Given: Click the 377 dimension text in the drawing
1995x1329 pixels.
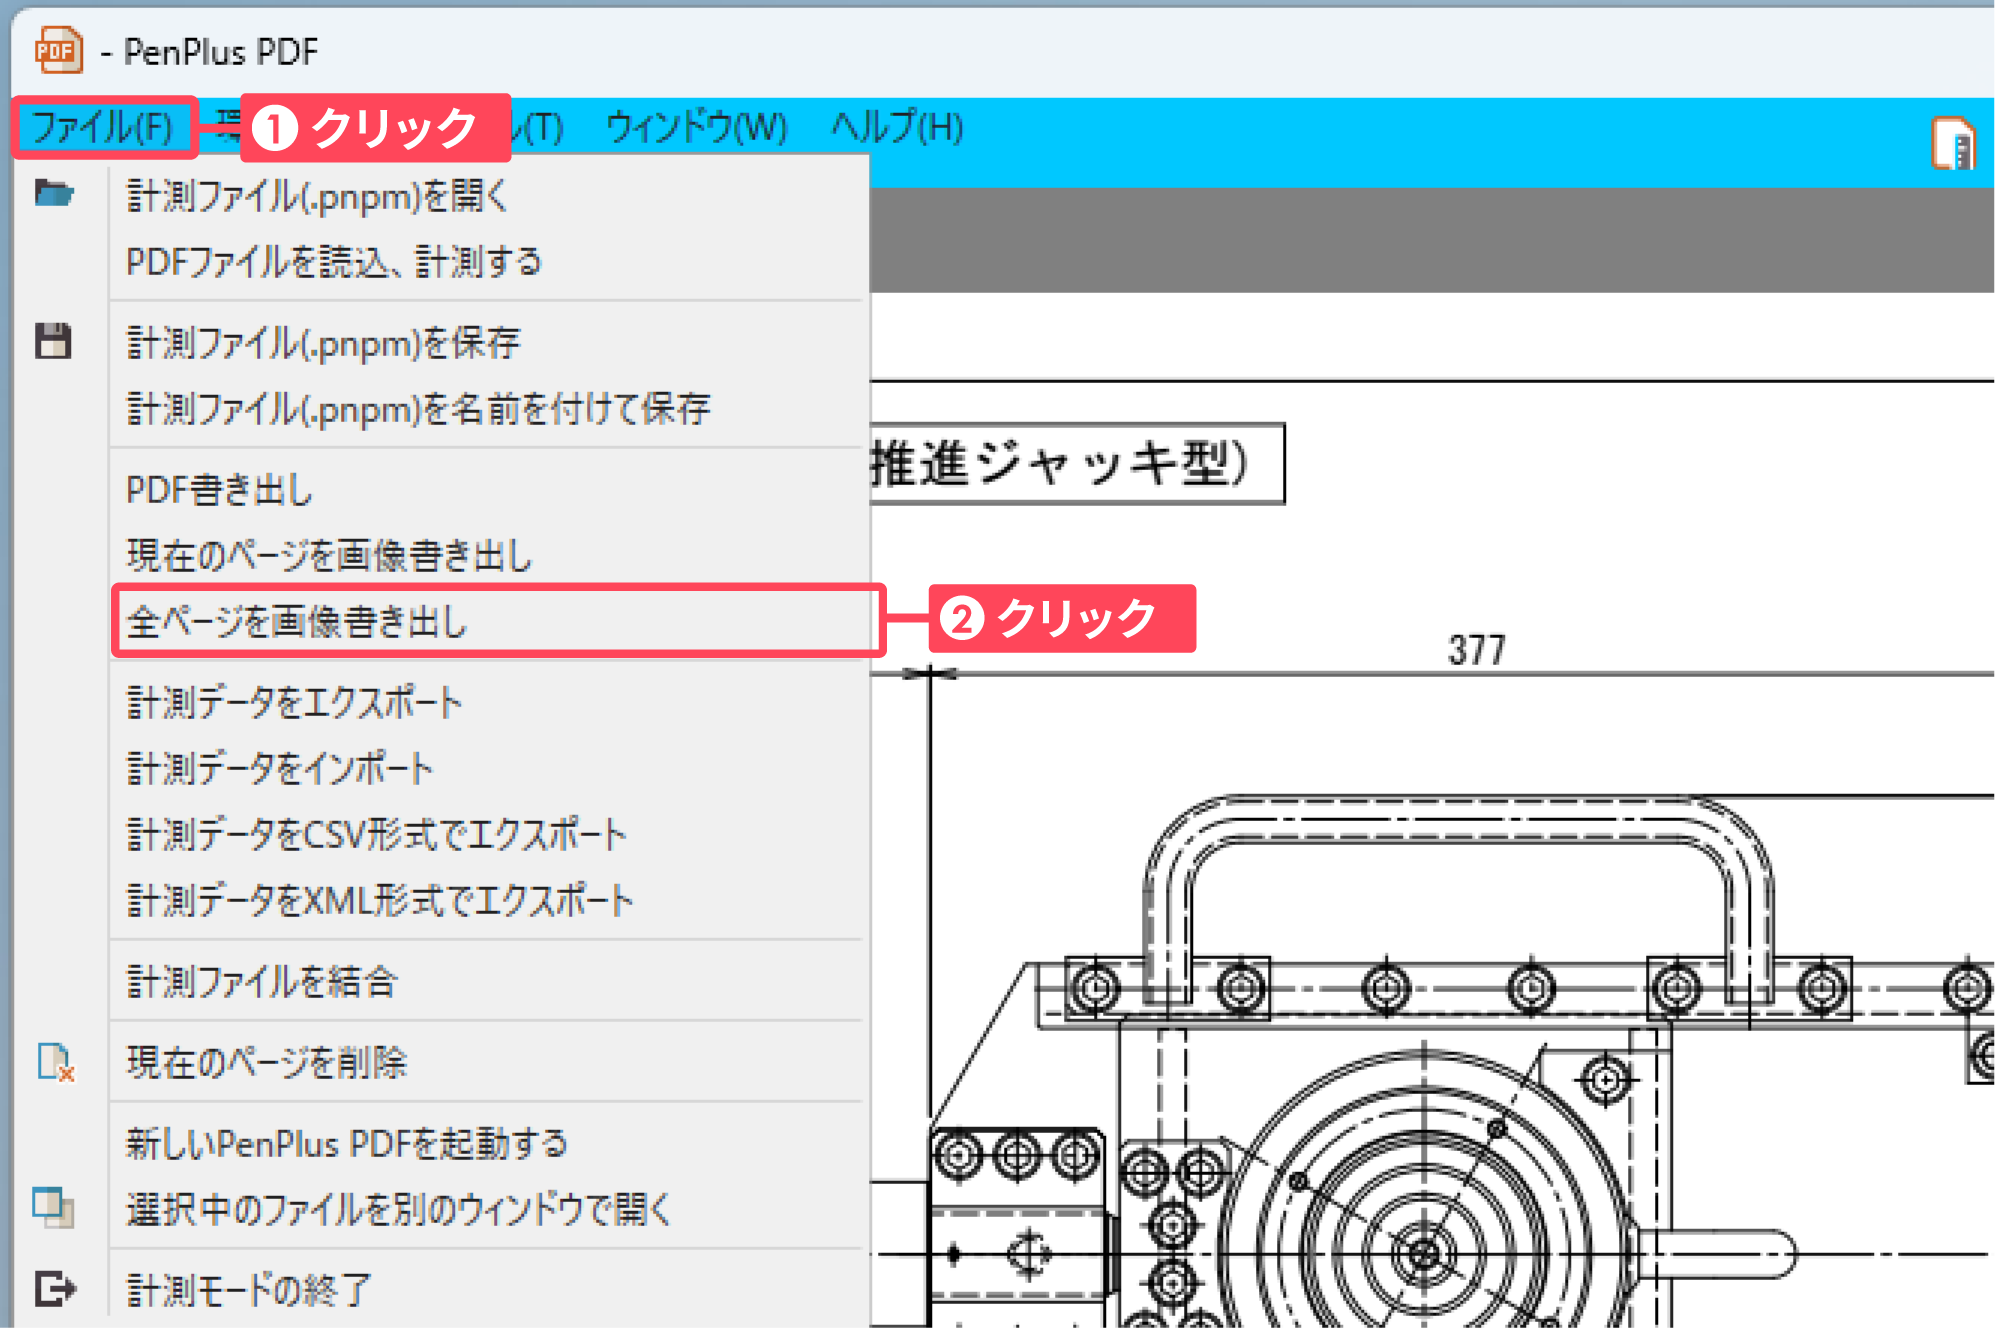Looking at the screenshot, I should click(1476, 650).
